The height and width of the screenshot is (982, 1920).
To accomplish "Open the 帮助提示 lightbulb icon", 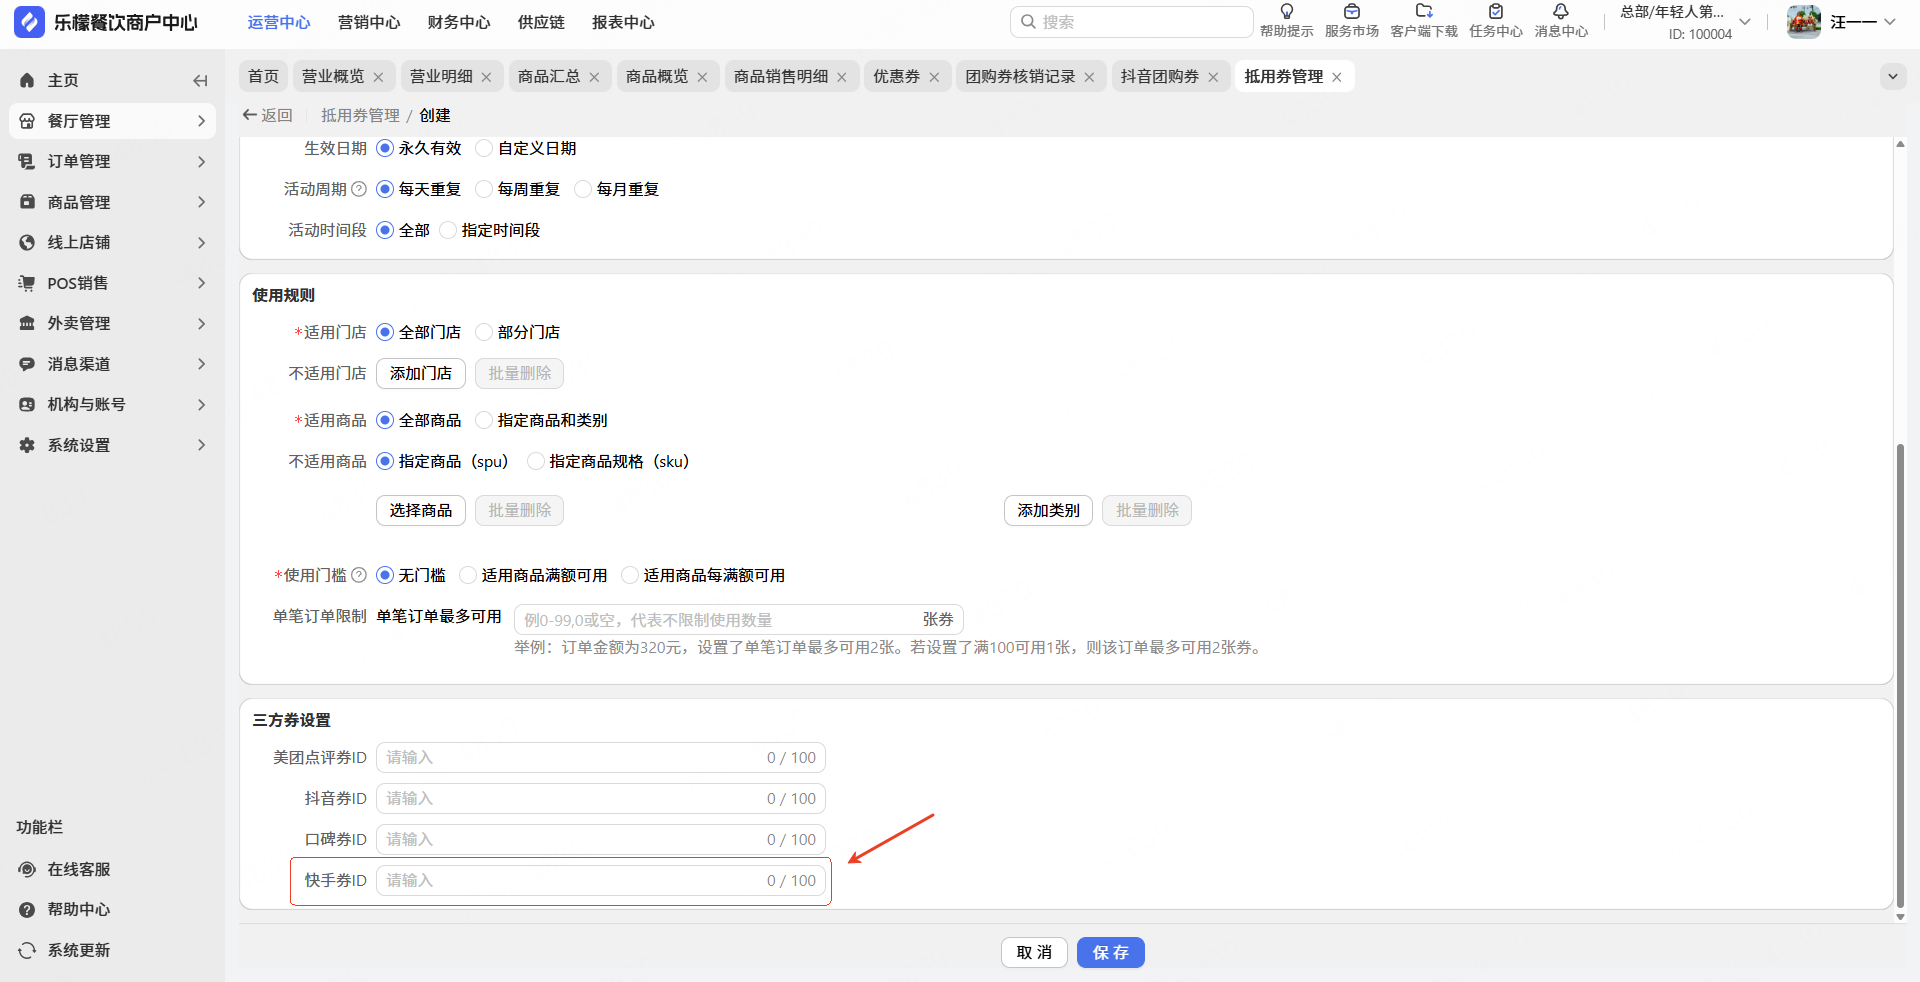I will click(x=1286, y=12).
